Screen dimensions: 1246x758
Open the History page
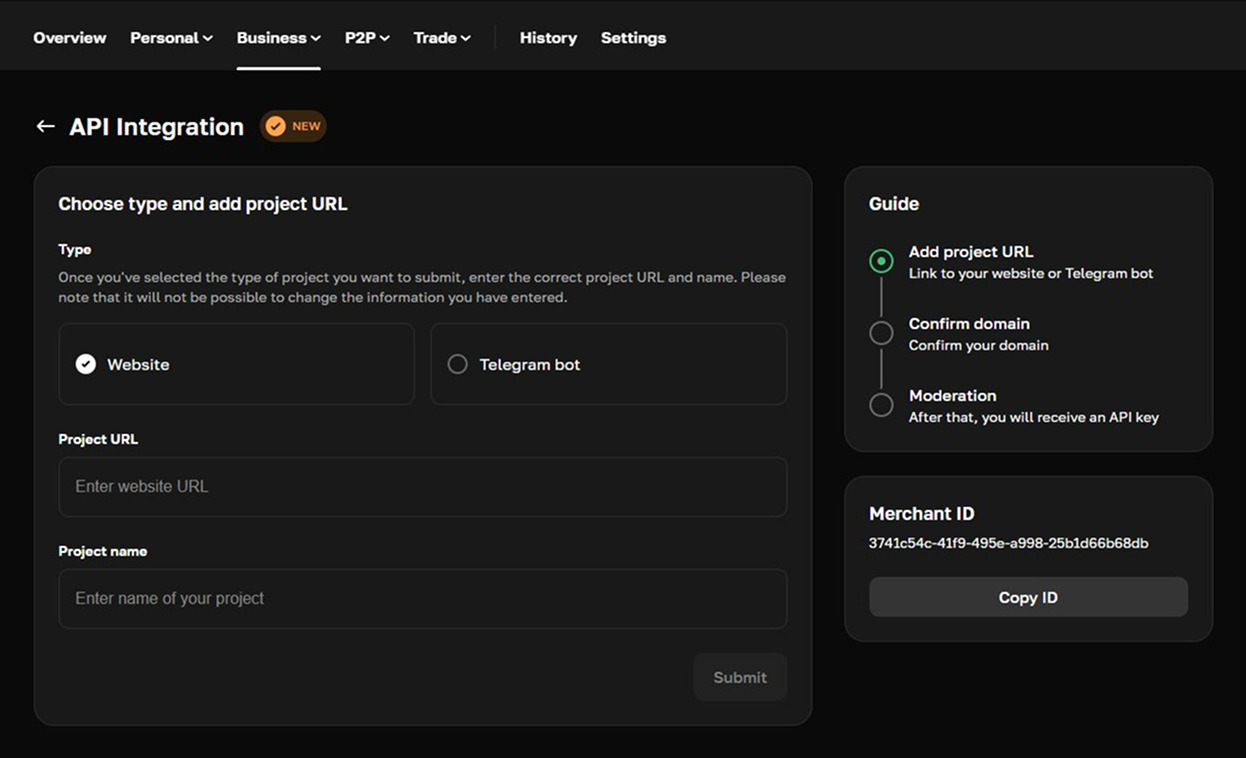pyautogui.click(x=548, y=38)
